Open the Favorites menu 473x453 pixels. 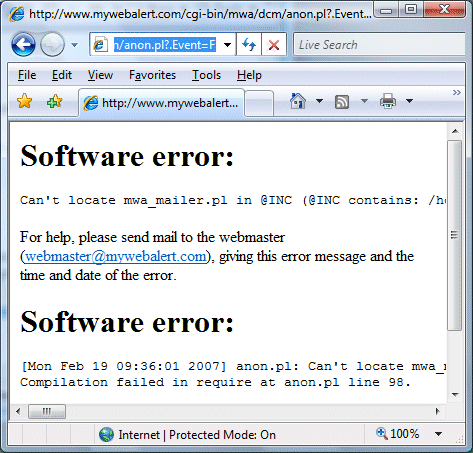tap(152, 75)
